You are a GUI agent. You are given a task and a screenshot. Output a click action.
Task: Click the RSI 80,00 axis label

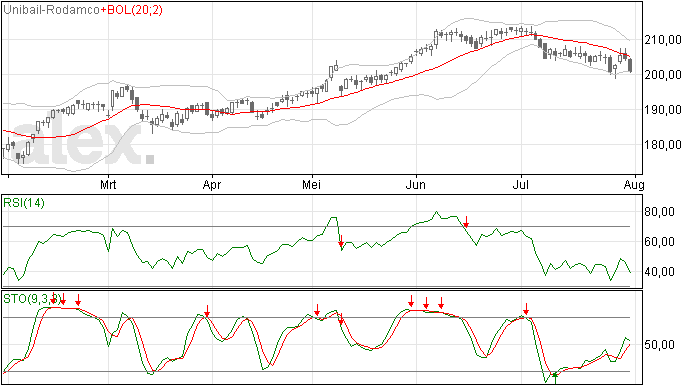coord(659,212)
